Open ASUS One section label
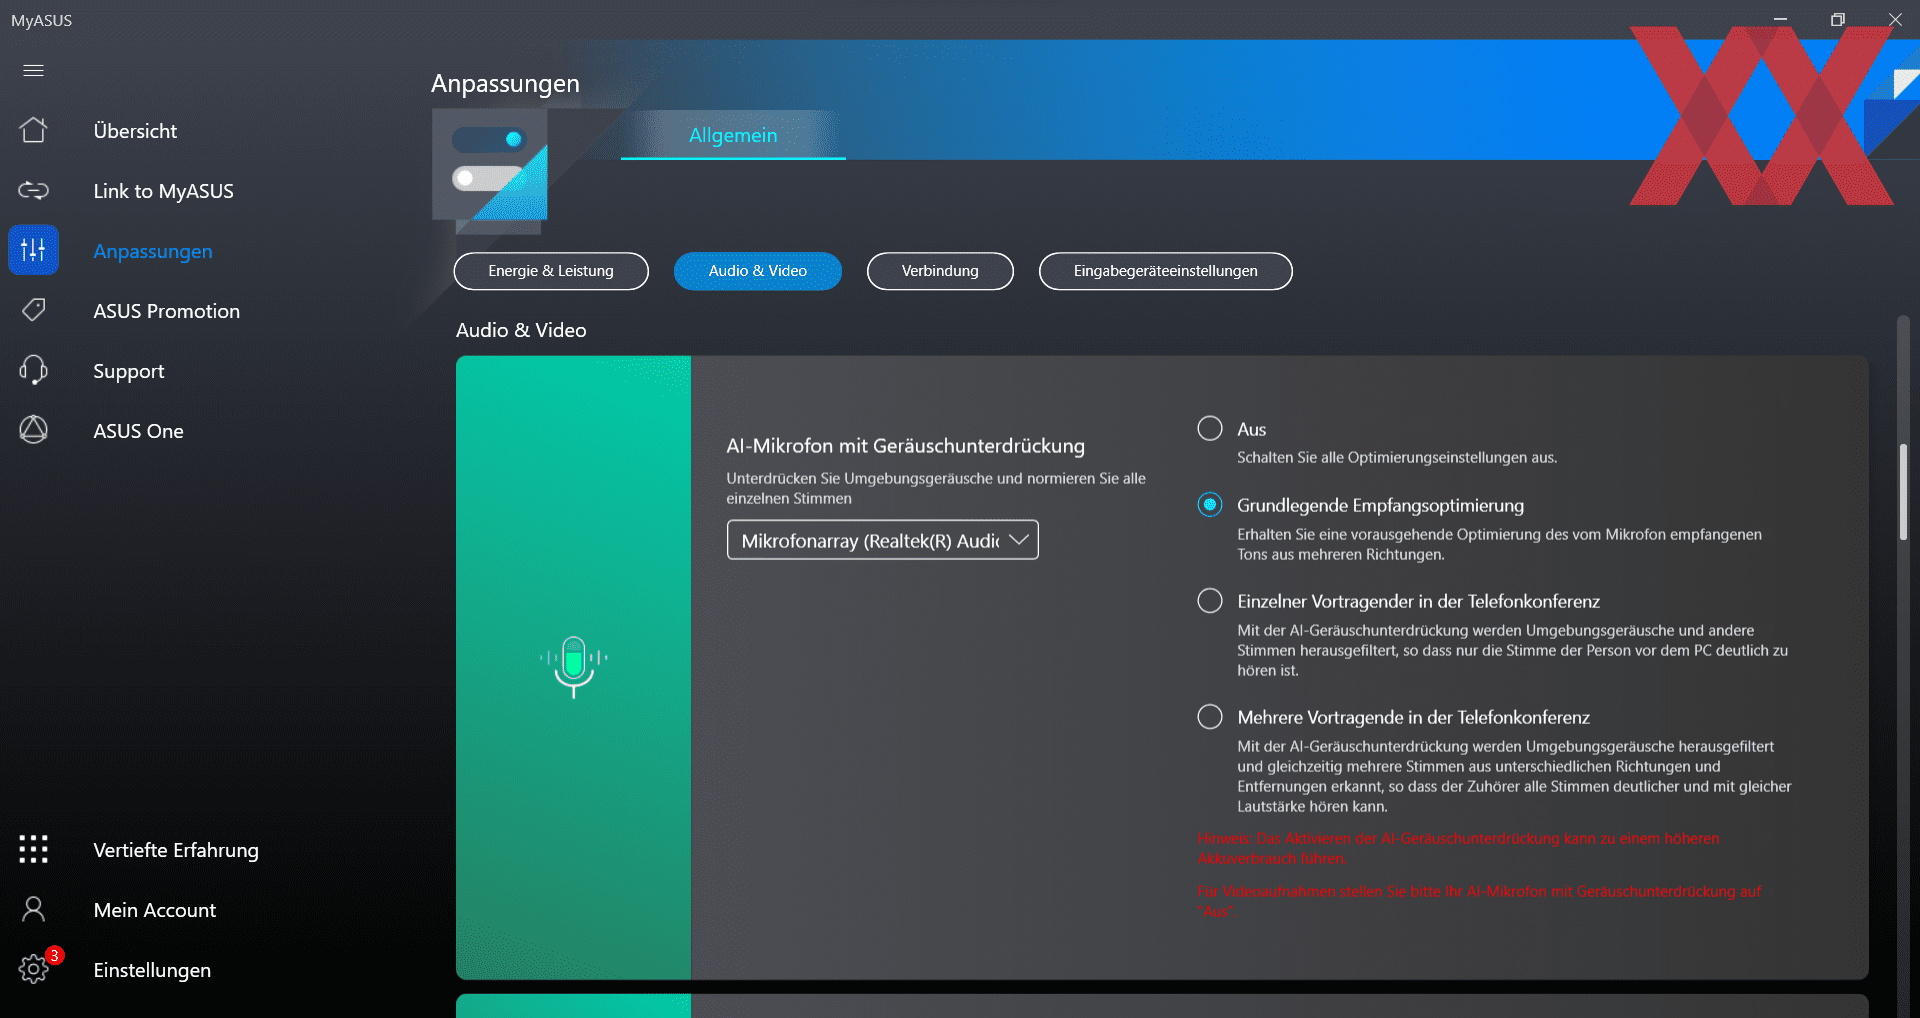This screenshot has height=1018, width=1920. 138,431
